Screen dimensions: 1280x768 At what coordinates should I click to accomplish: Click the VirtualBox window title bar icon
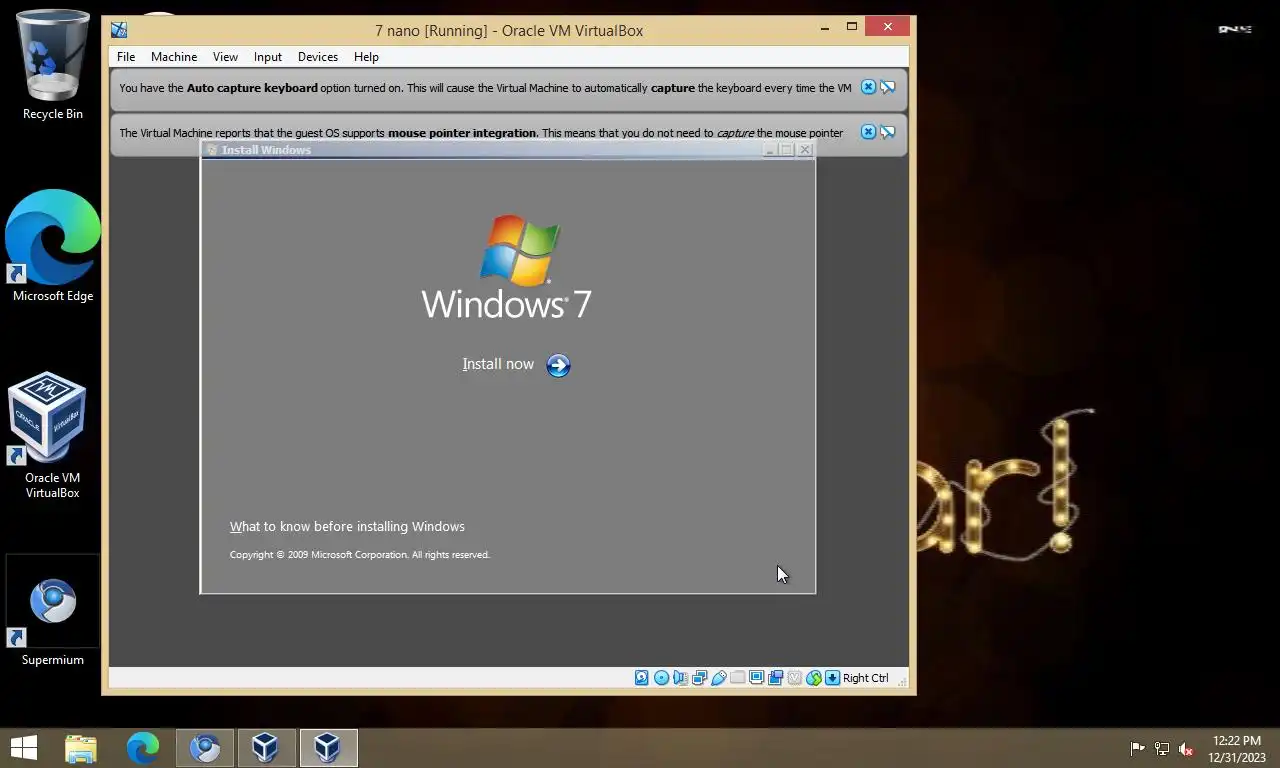coord(119,30)
